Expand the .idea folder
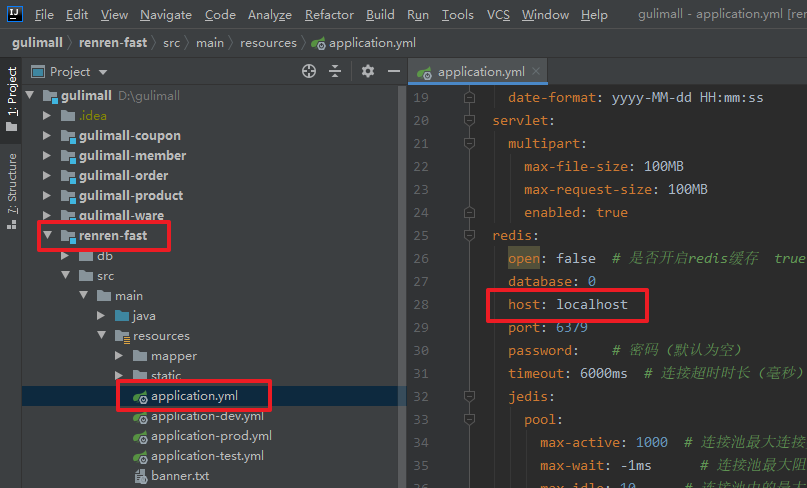 pos(47,116)
